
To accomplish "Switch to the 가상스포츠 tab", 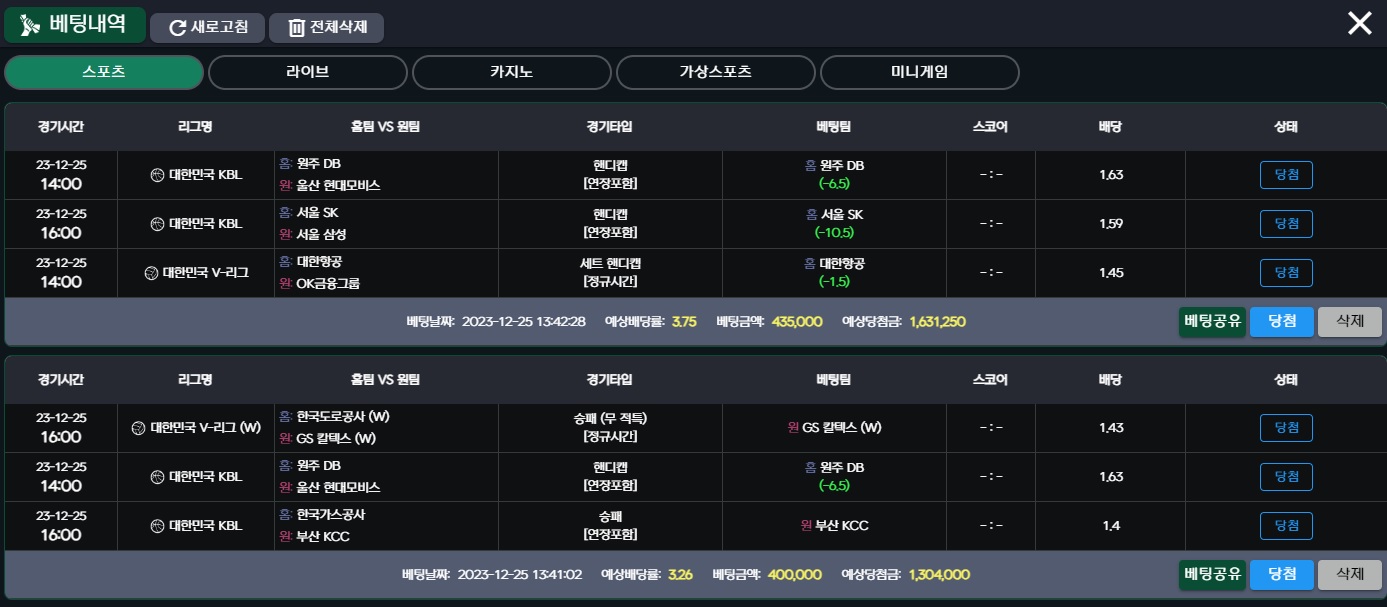I will pyautogui.click(x=716, y=72).
